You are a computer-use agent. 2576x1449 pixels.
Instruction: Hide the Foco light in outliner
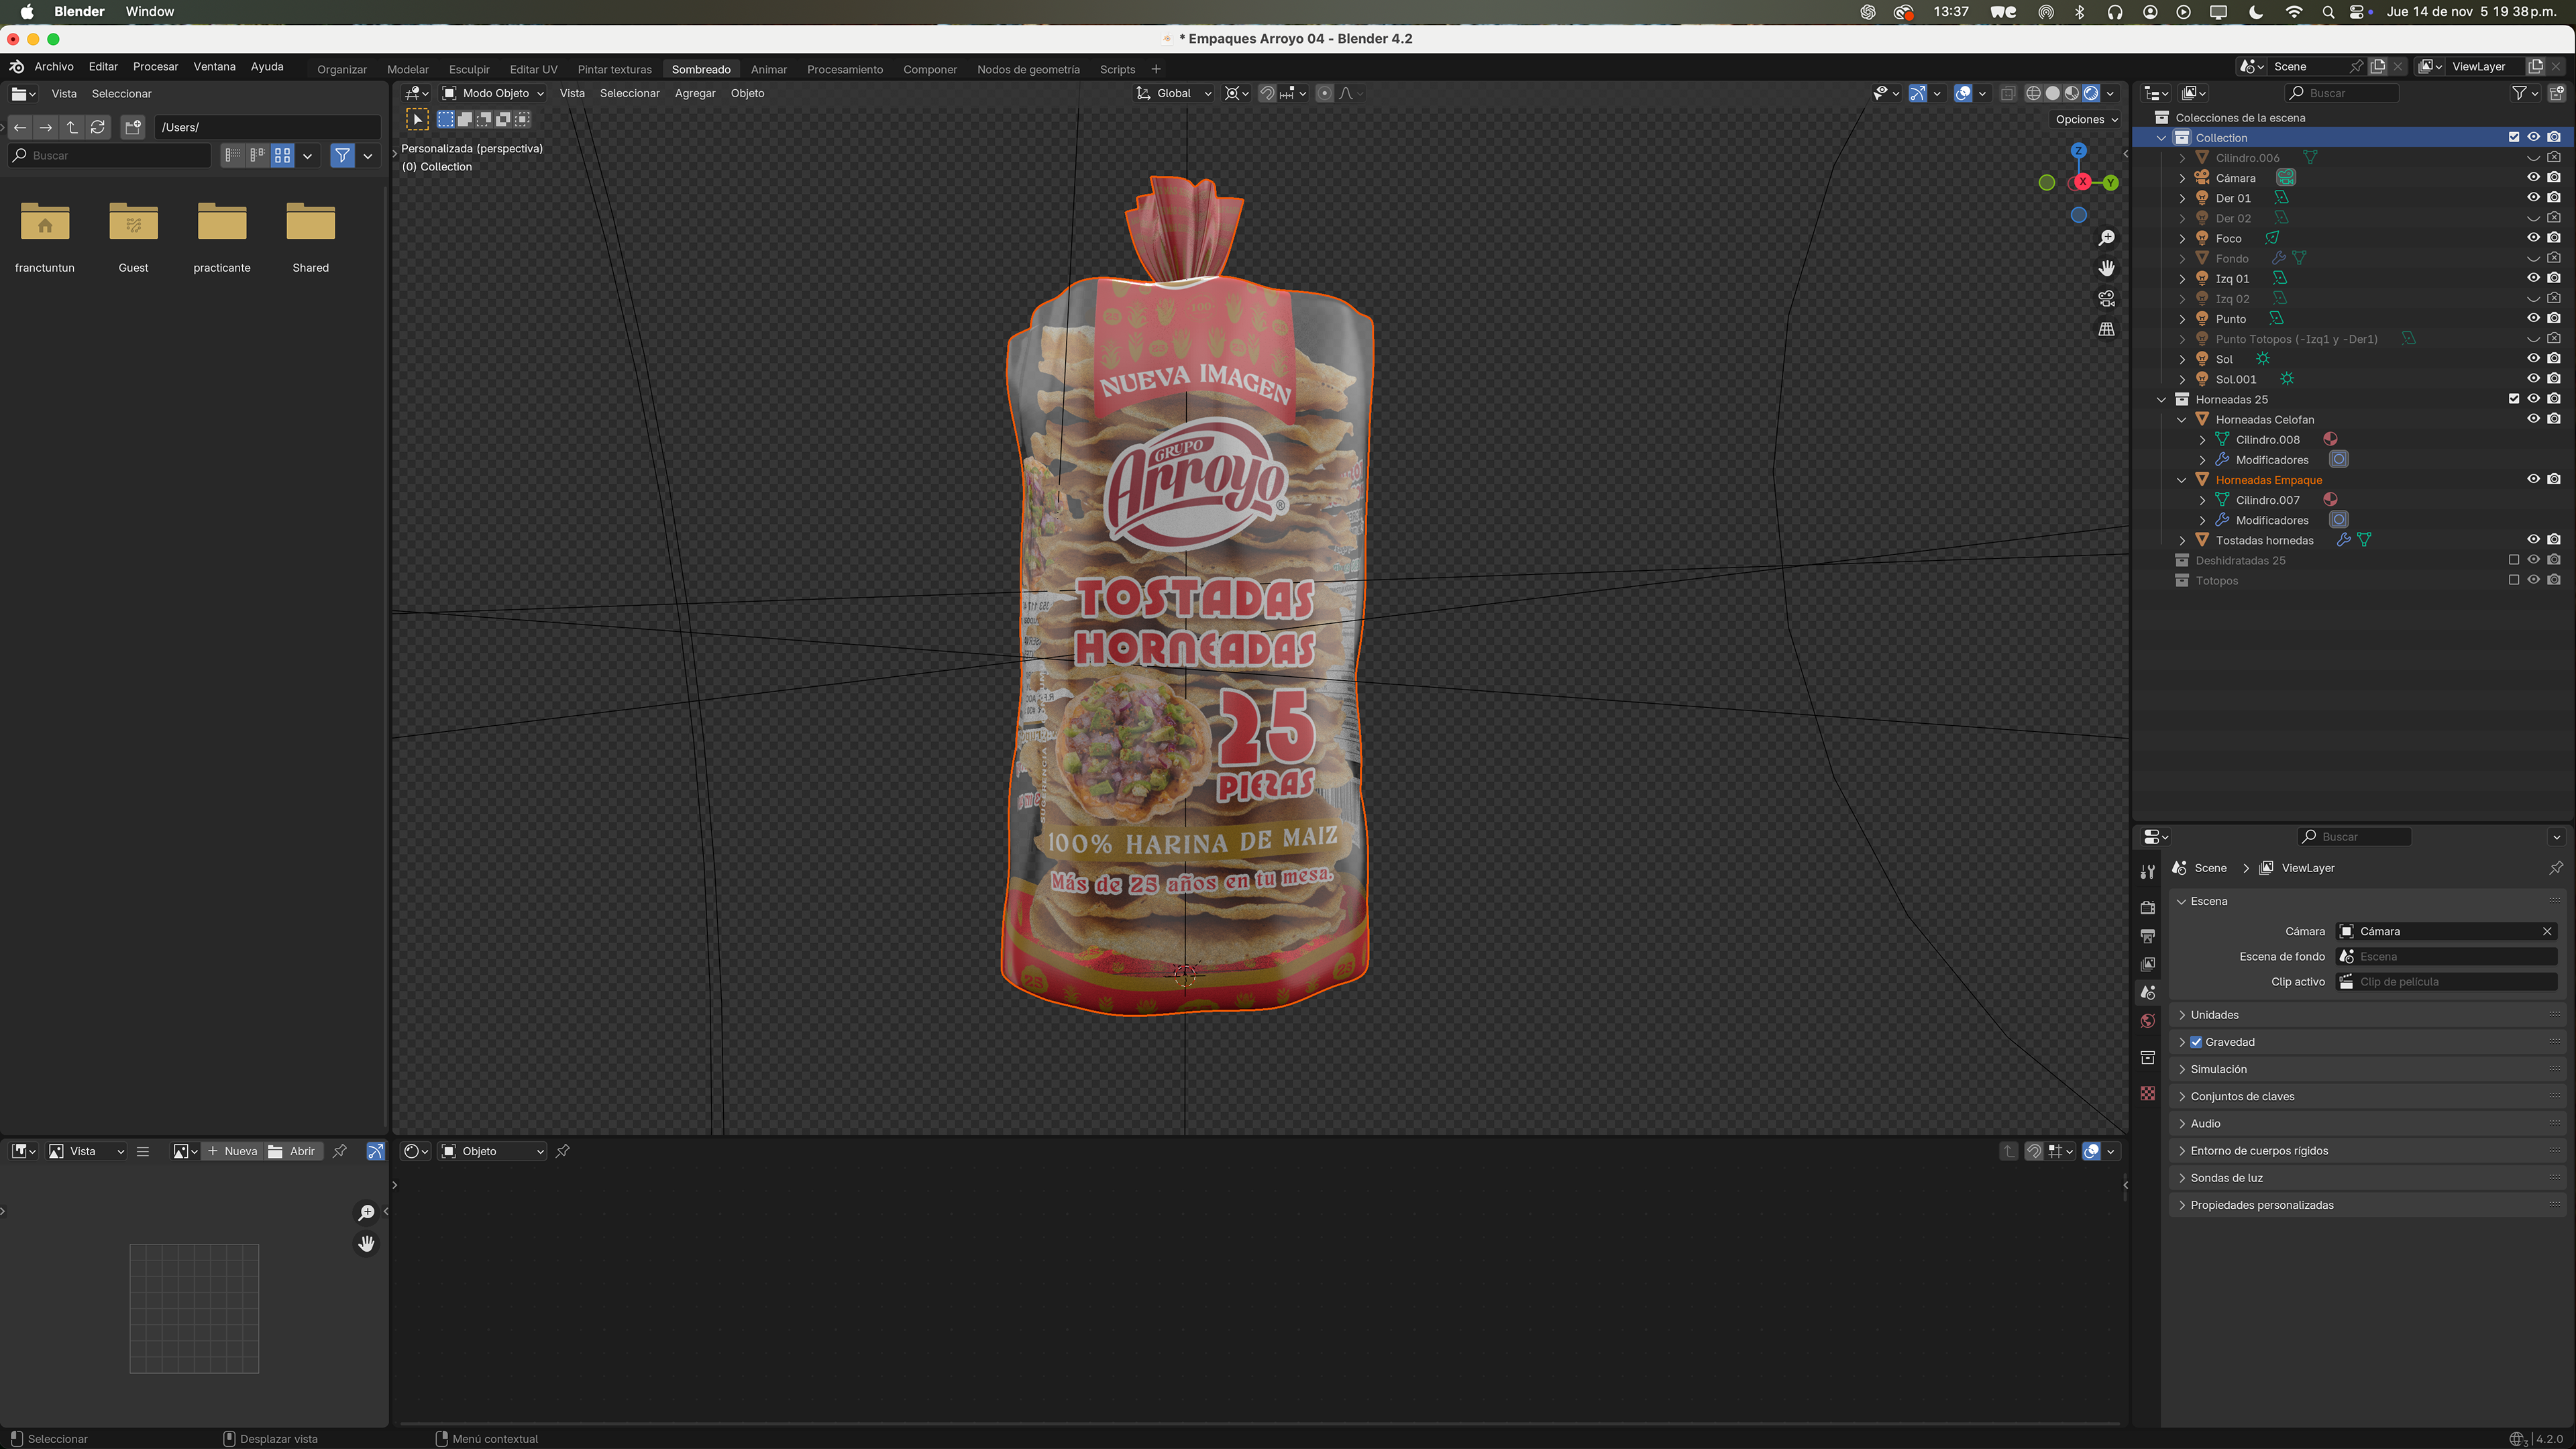tap(2533, 238)
